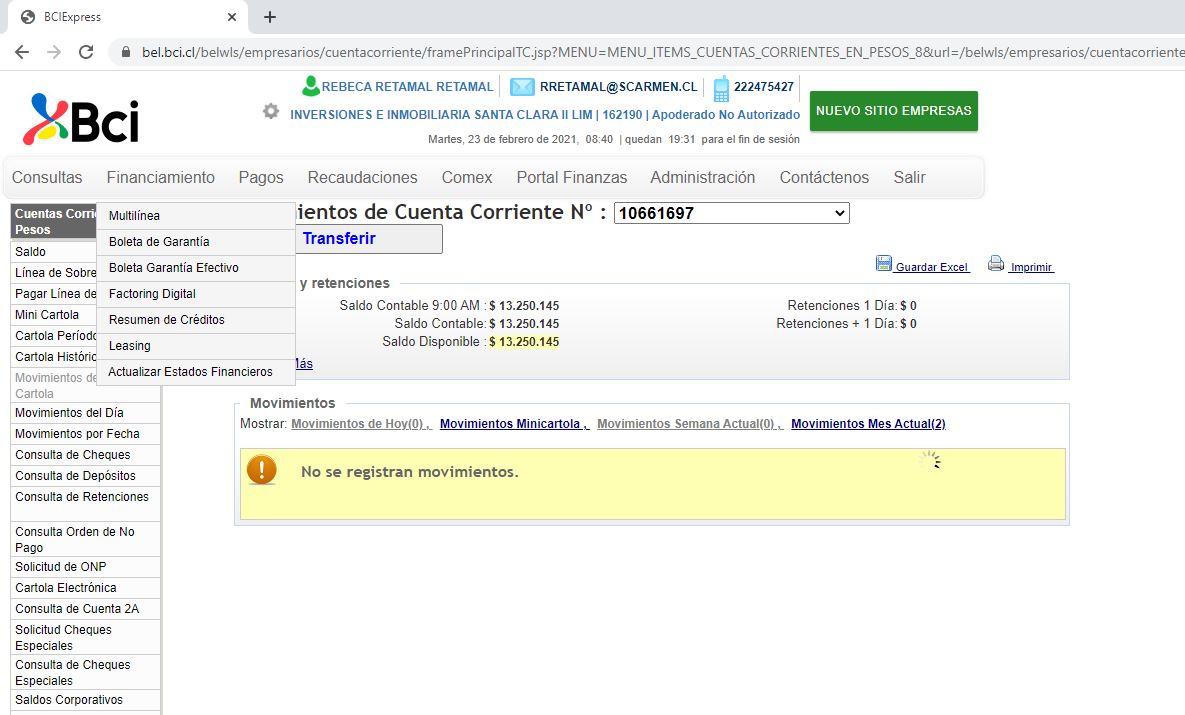Viewport: 1185px width, 715px height.
Task: Expand the Administración menu
Action: click(702, 177)
